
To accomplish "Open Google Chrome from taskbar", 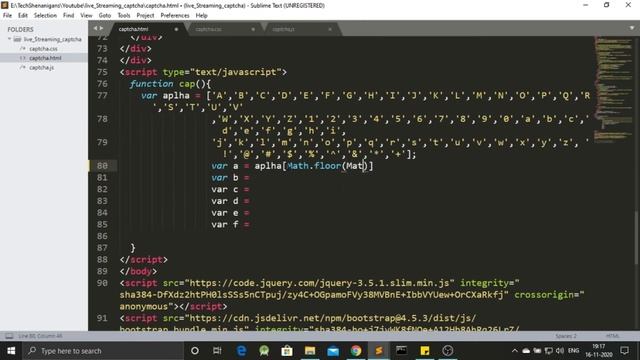I will [x=356, y=351].
